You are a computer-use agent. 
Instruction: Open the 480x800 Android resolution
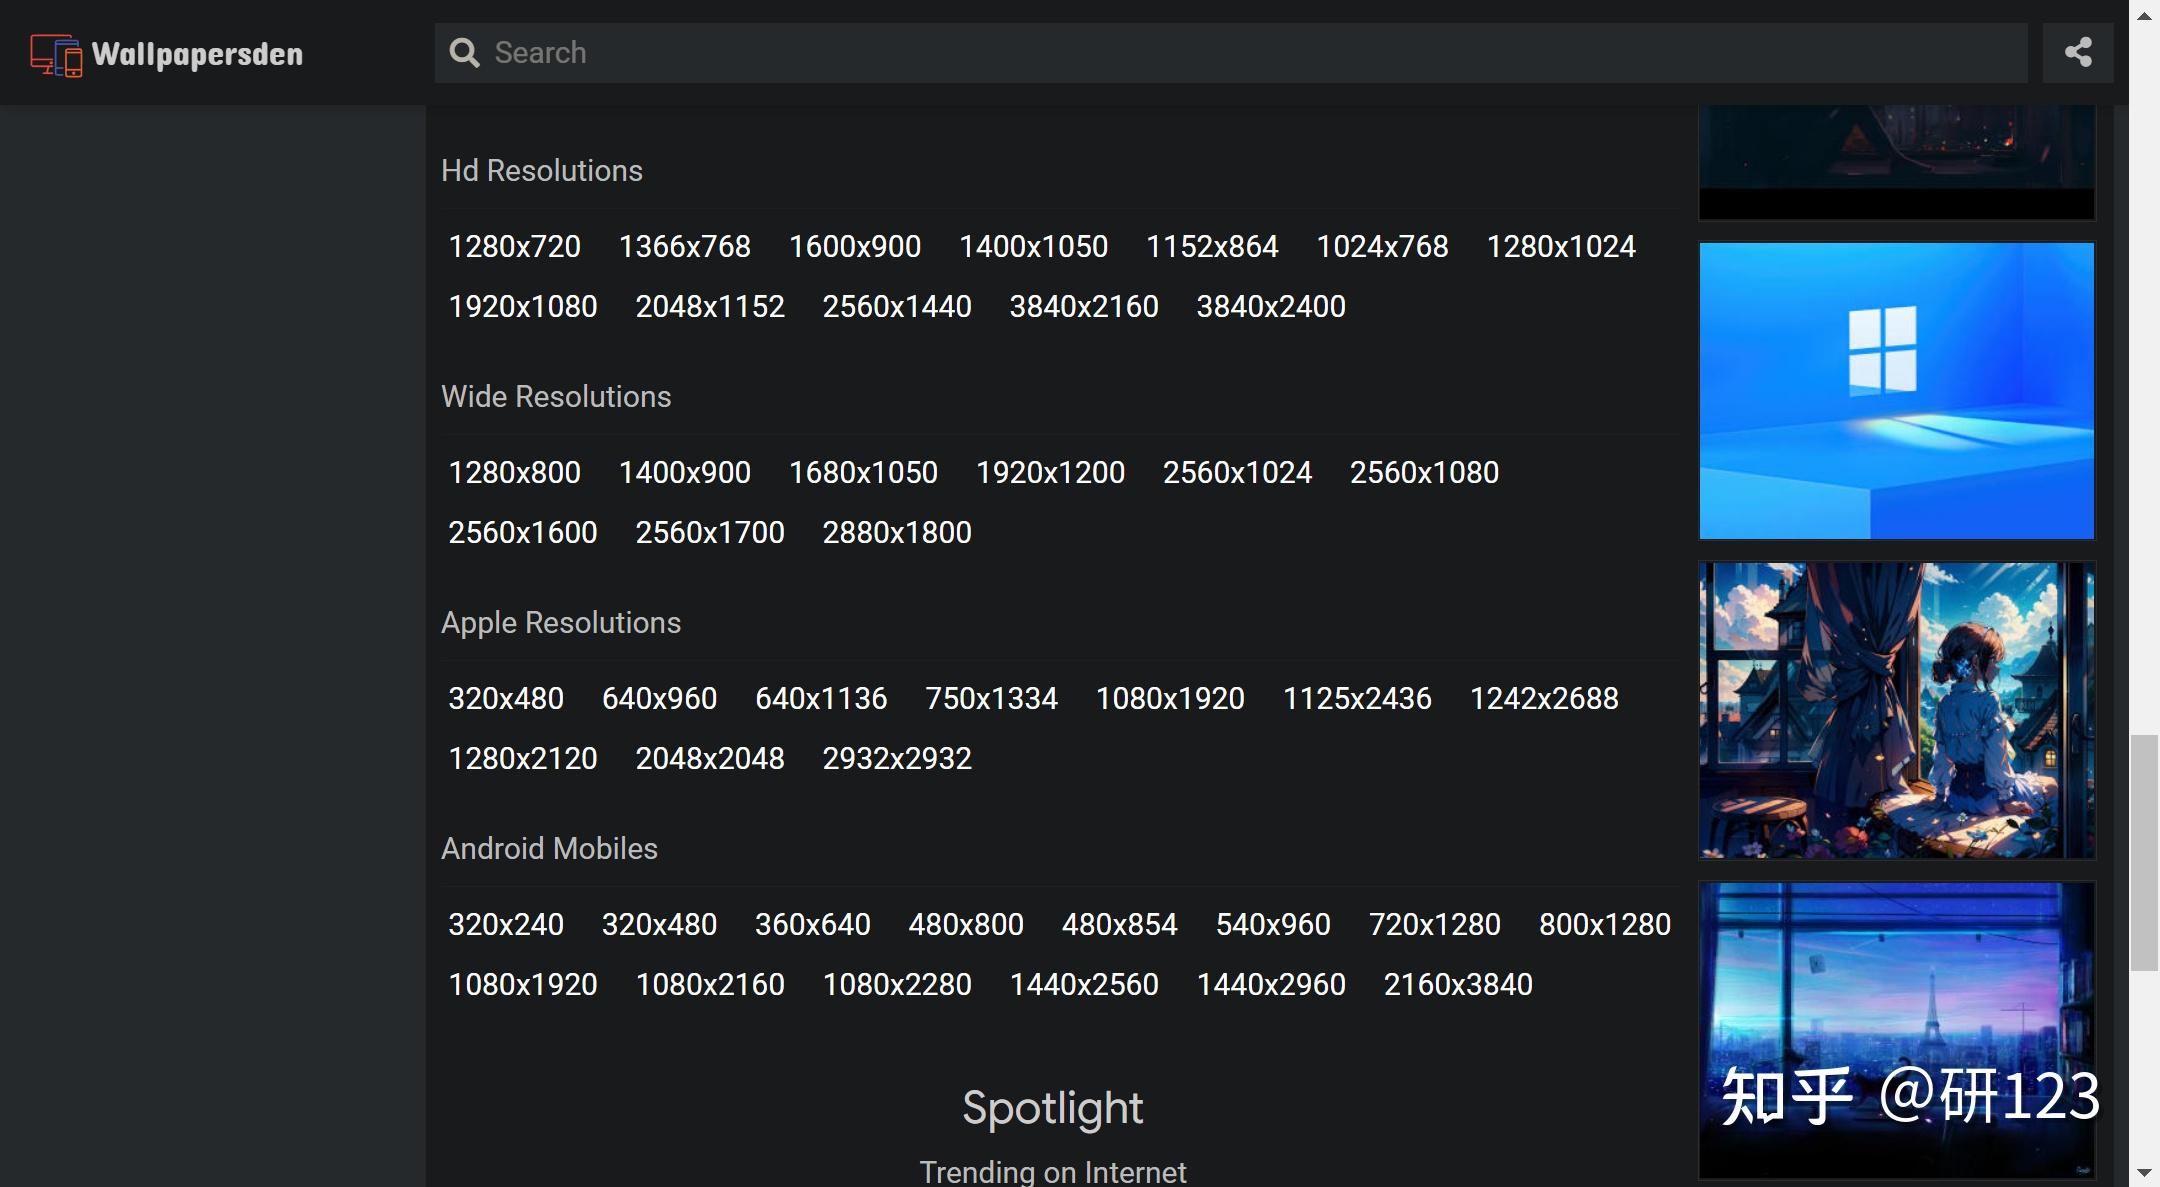(966, 925)
